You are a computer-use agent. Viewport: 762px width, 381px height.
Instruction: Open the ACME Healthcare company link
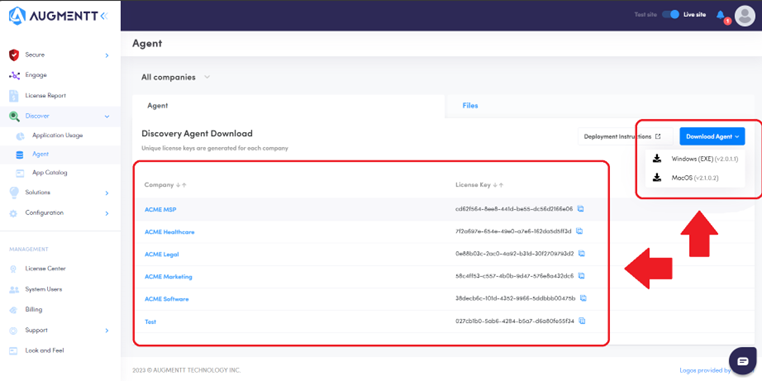tap(170, 232)
